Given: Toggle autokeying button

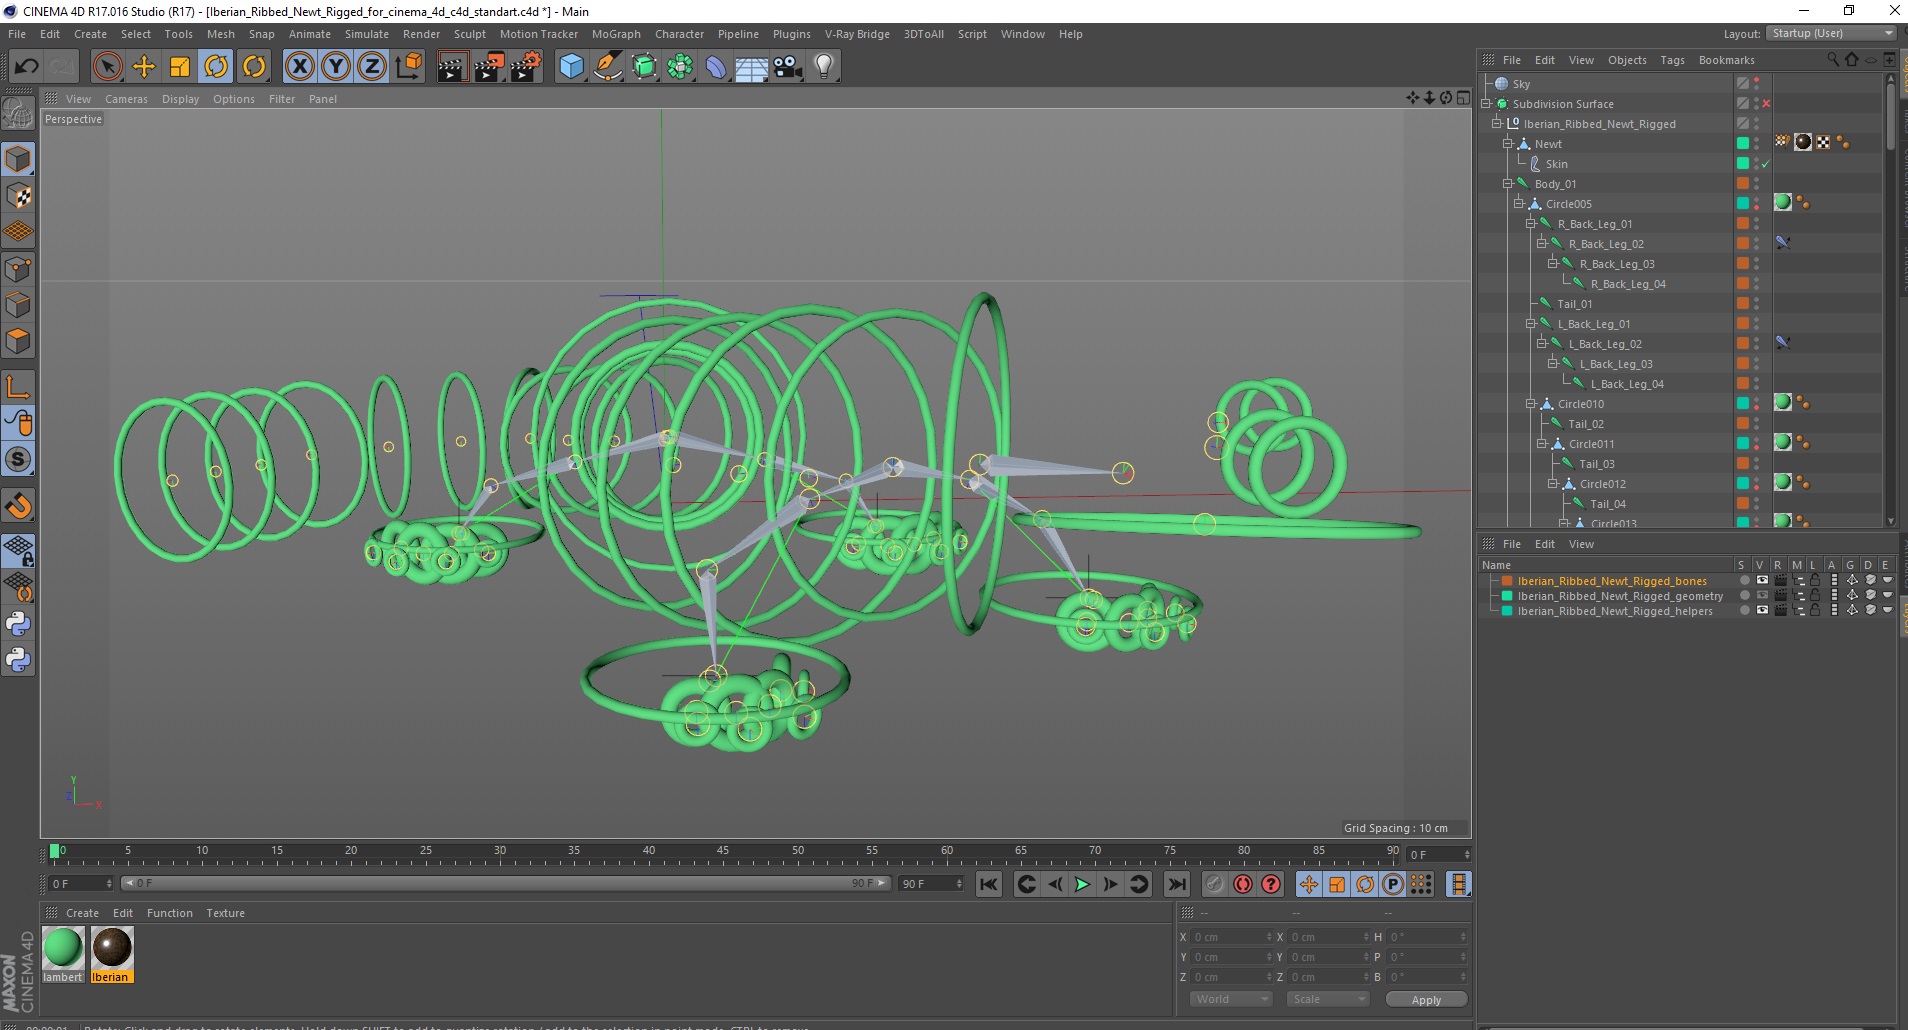Looking at the screenshot, I should pyautogui.click(x=1243, y=884).
